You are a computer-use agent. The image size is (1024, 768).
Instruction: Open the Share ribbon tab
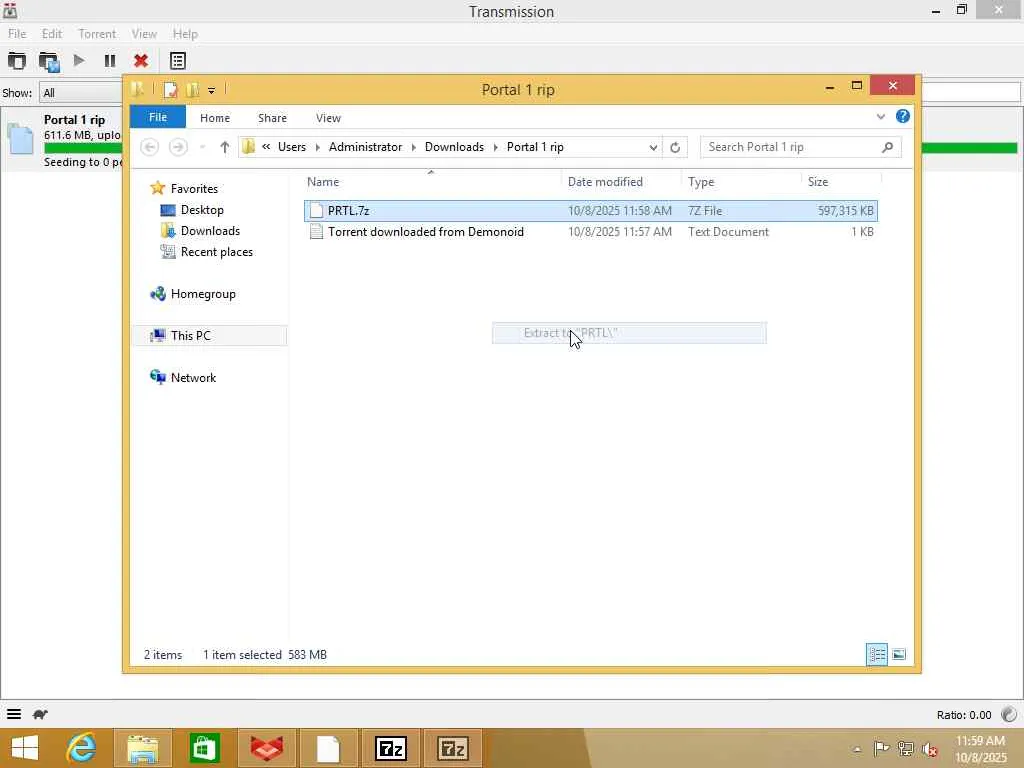272,118
